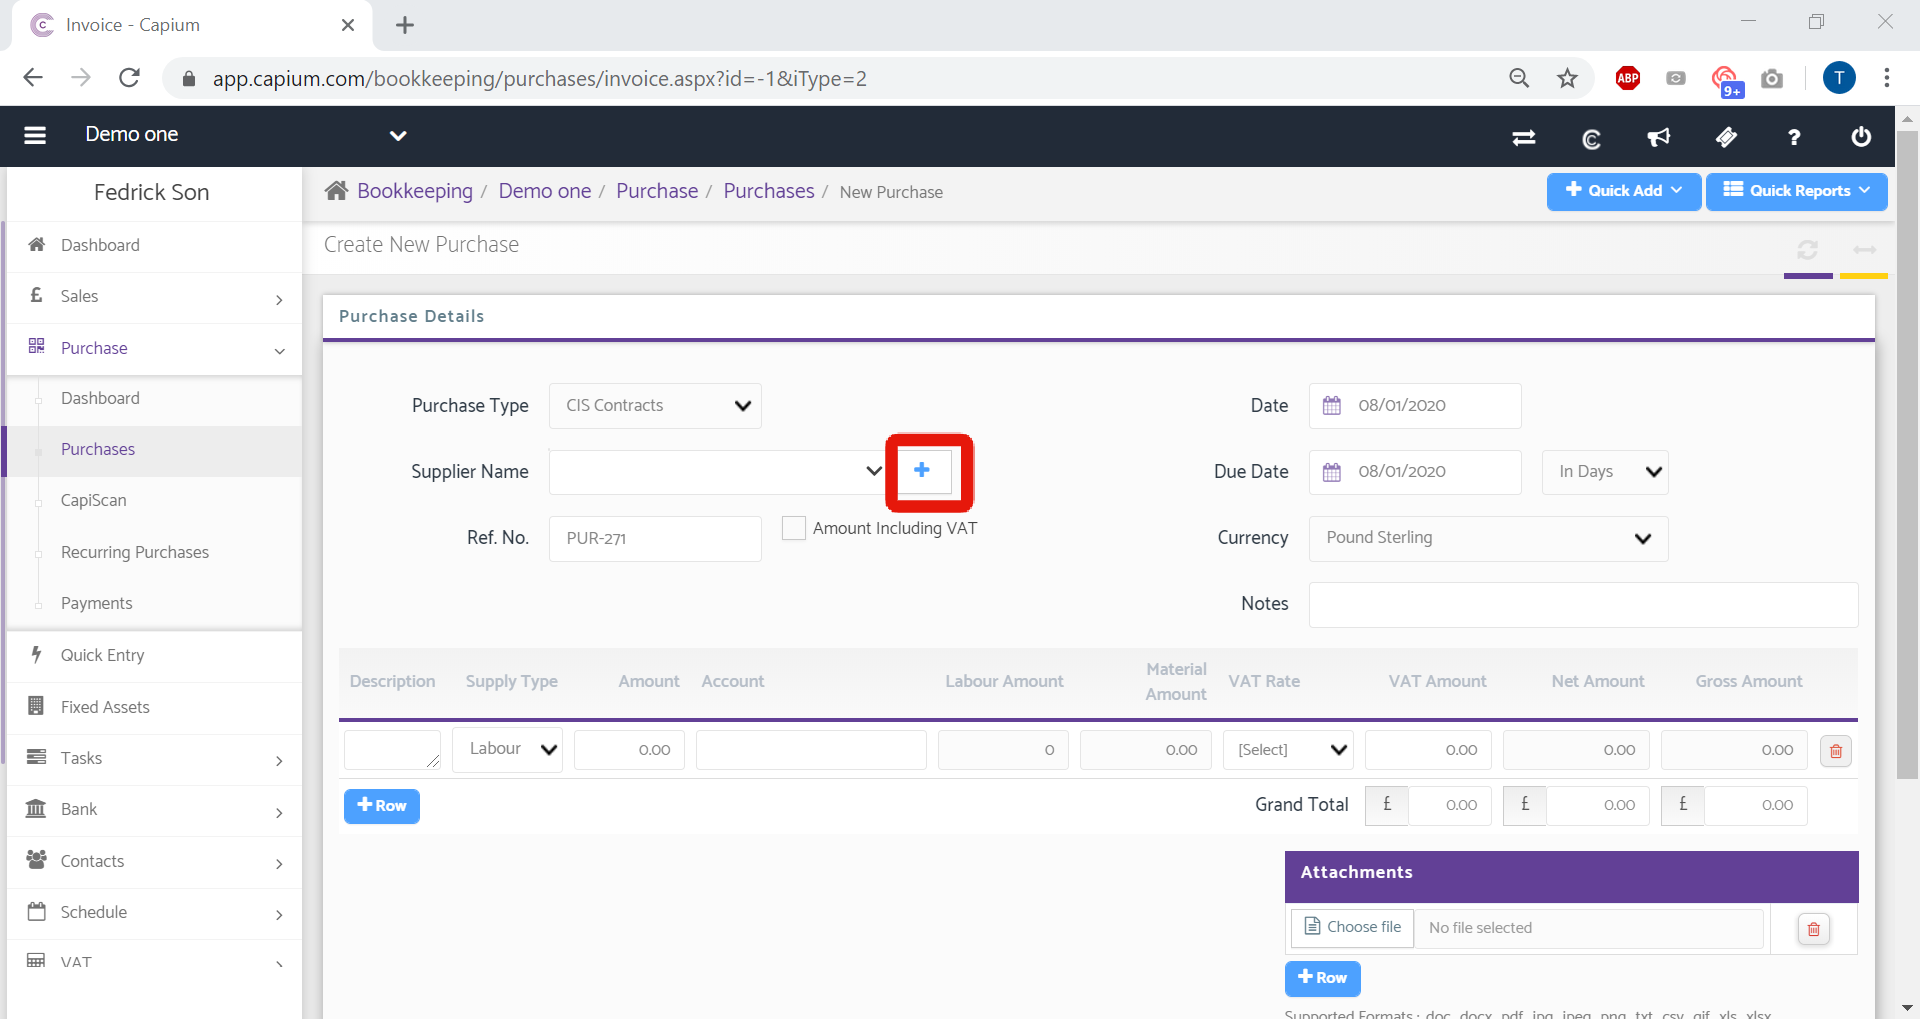Open the user profile T avatar
The height and width of the screenshot is (1019, 1920).
click(x=1839, y=78)
